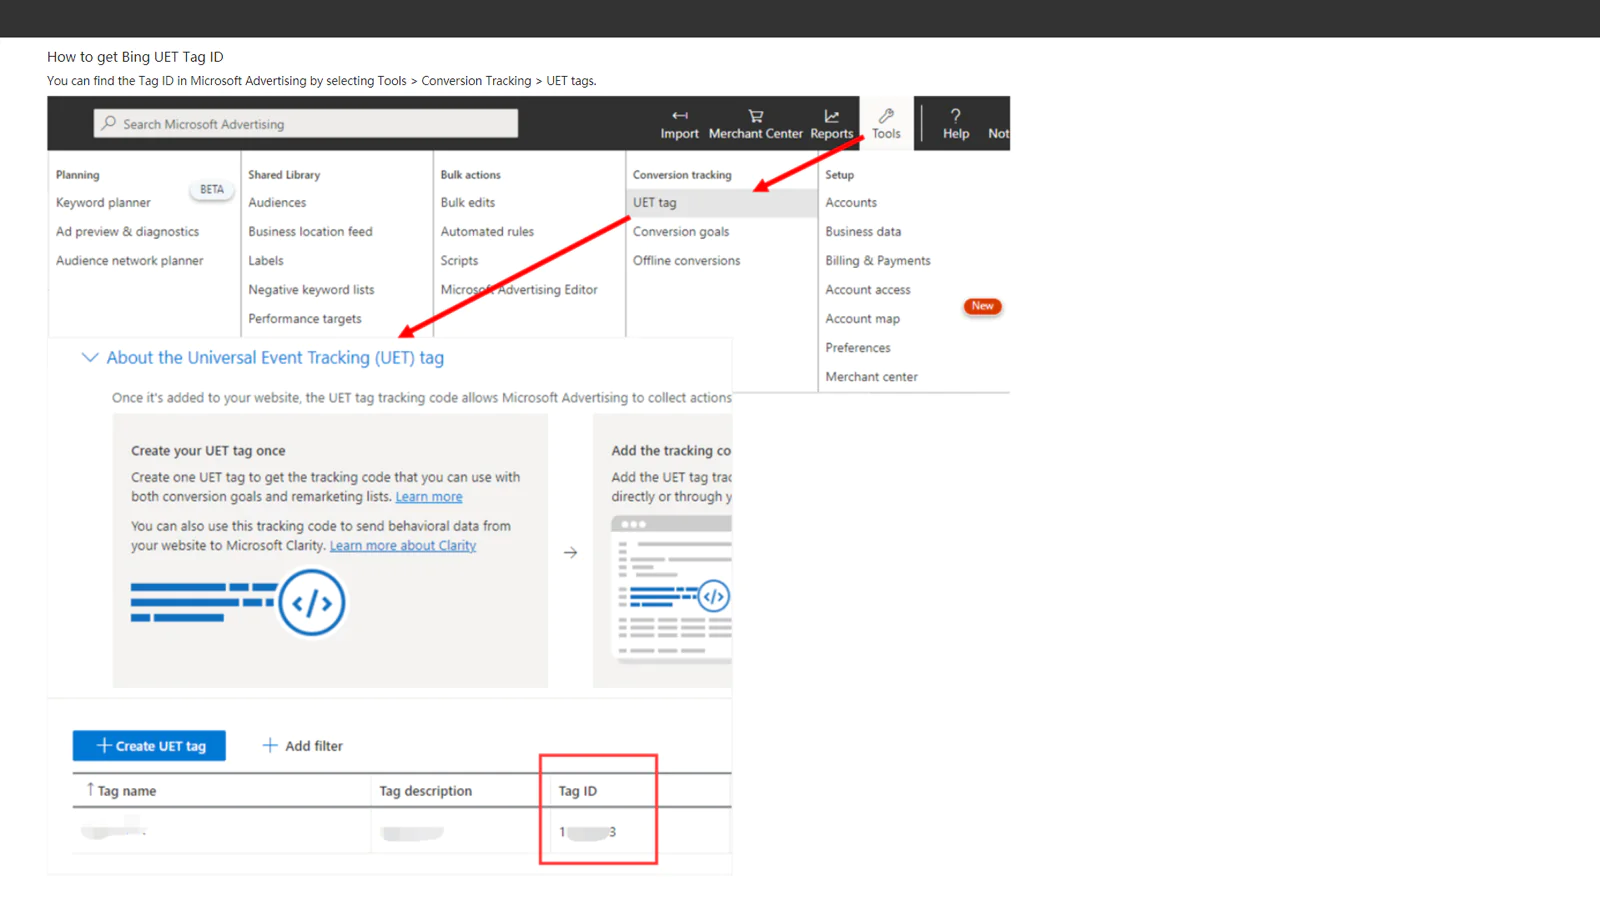Click the Tag ID column header

click(x=577, y=790)
